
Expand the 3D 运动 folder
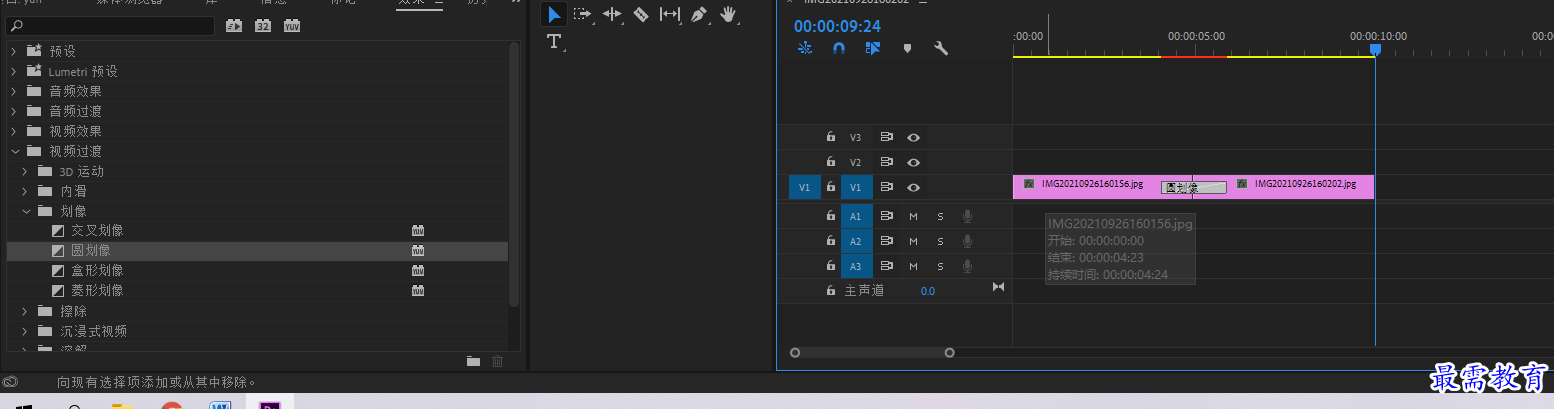(26, 171)
